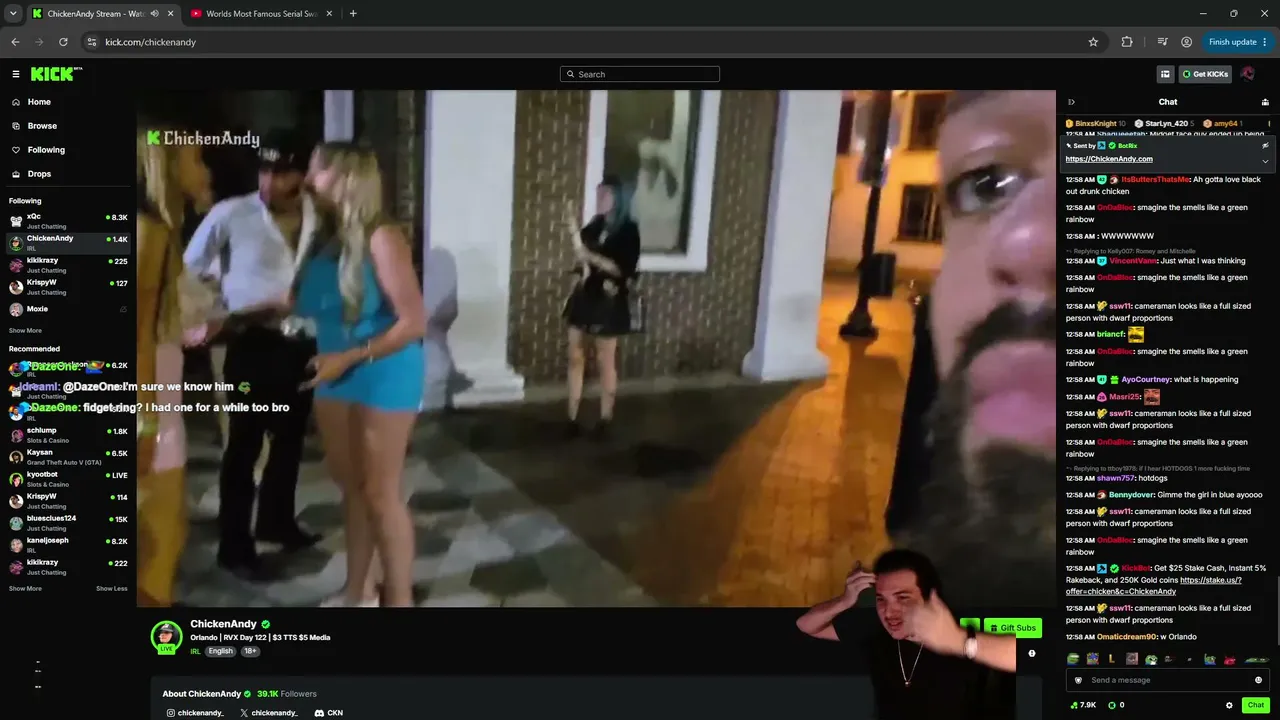Screen dimensions: 1280x720
Task: Select the first Pepe emote in quick emotes
Action: 1073,659
